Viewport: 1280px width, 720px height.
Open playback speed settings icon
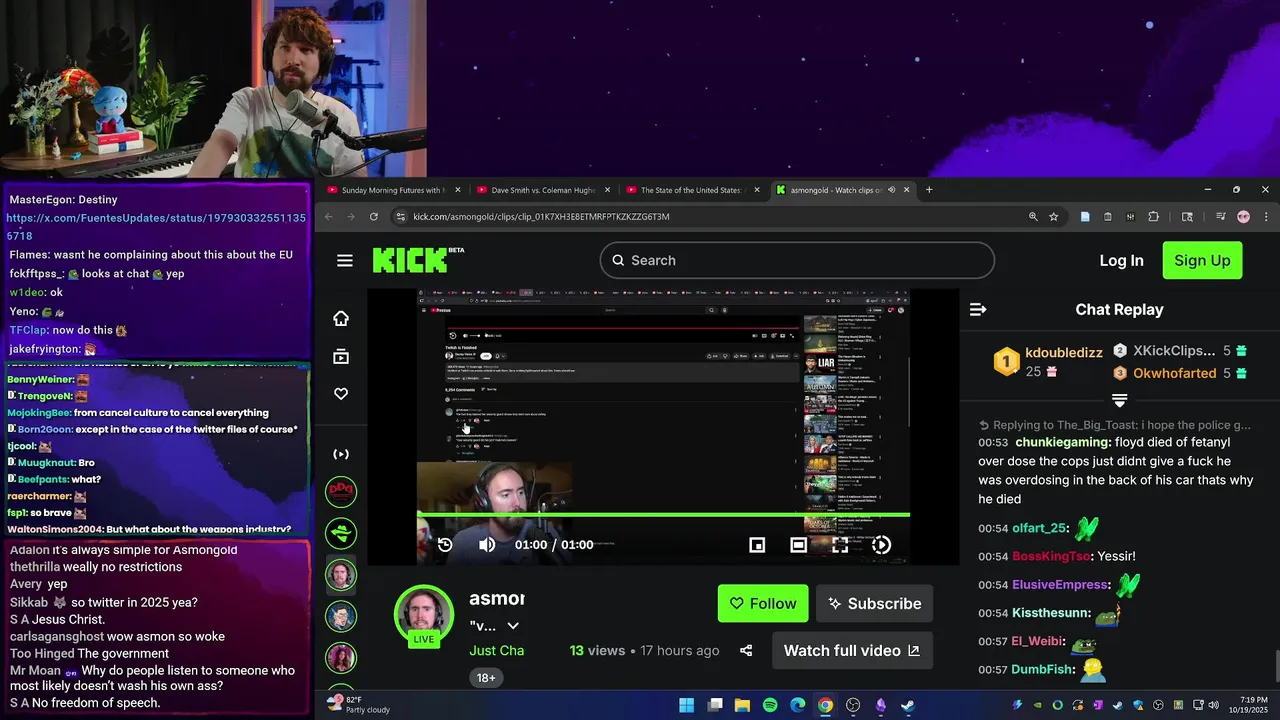point(881,544)
